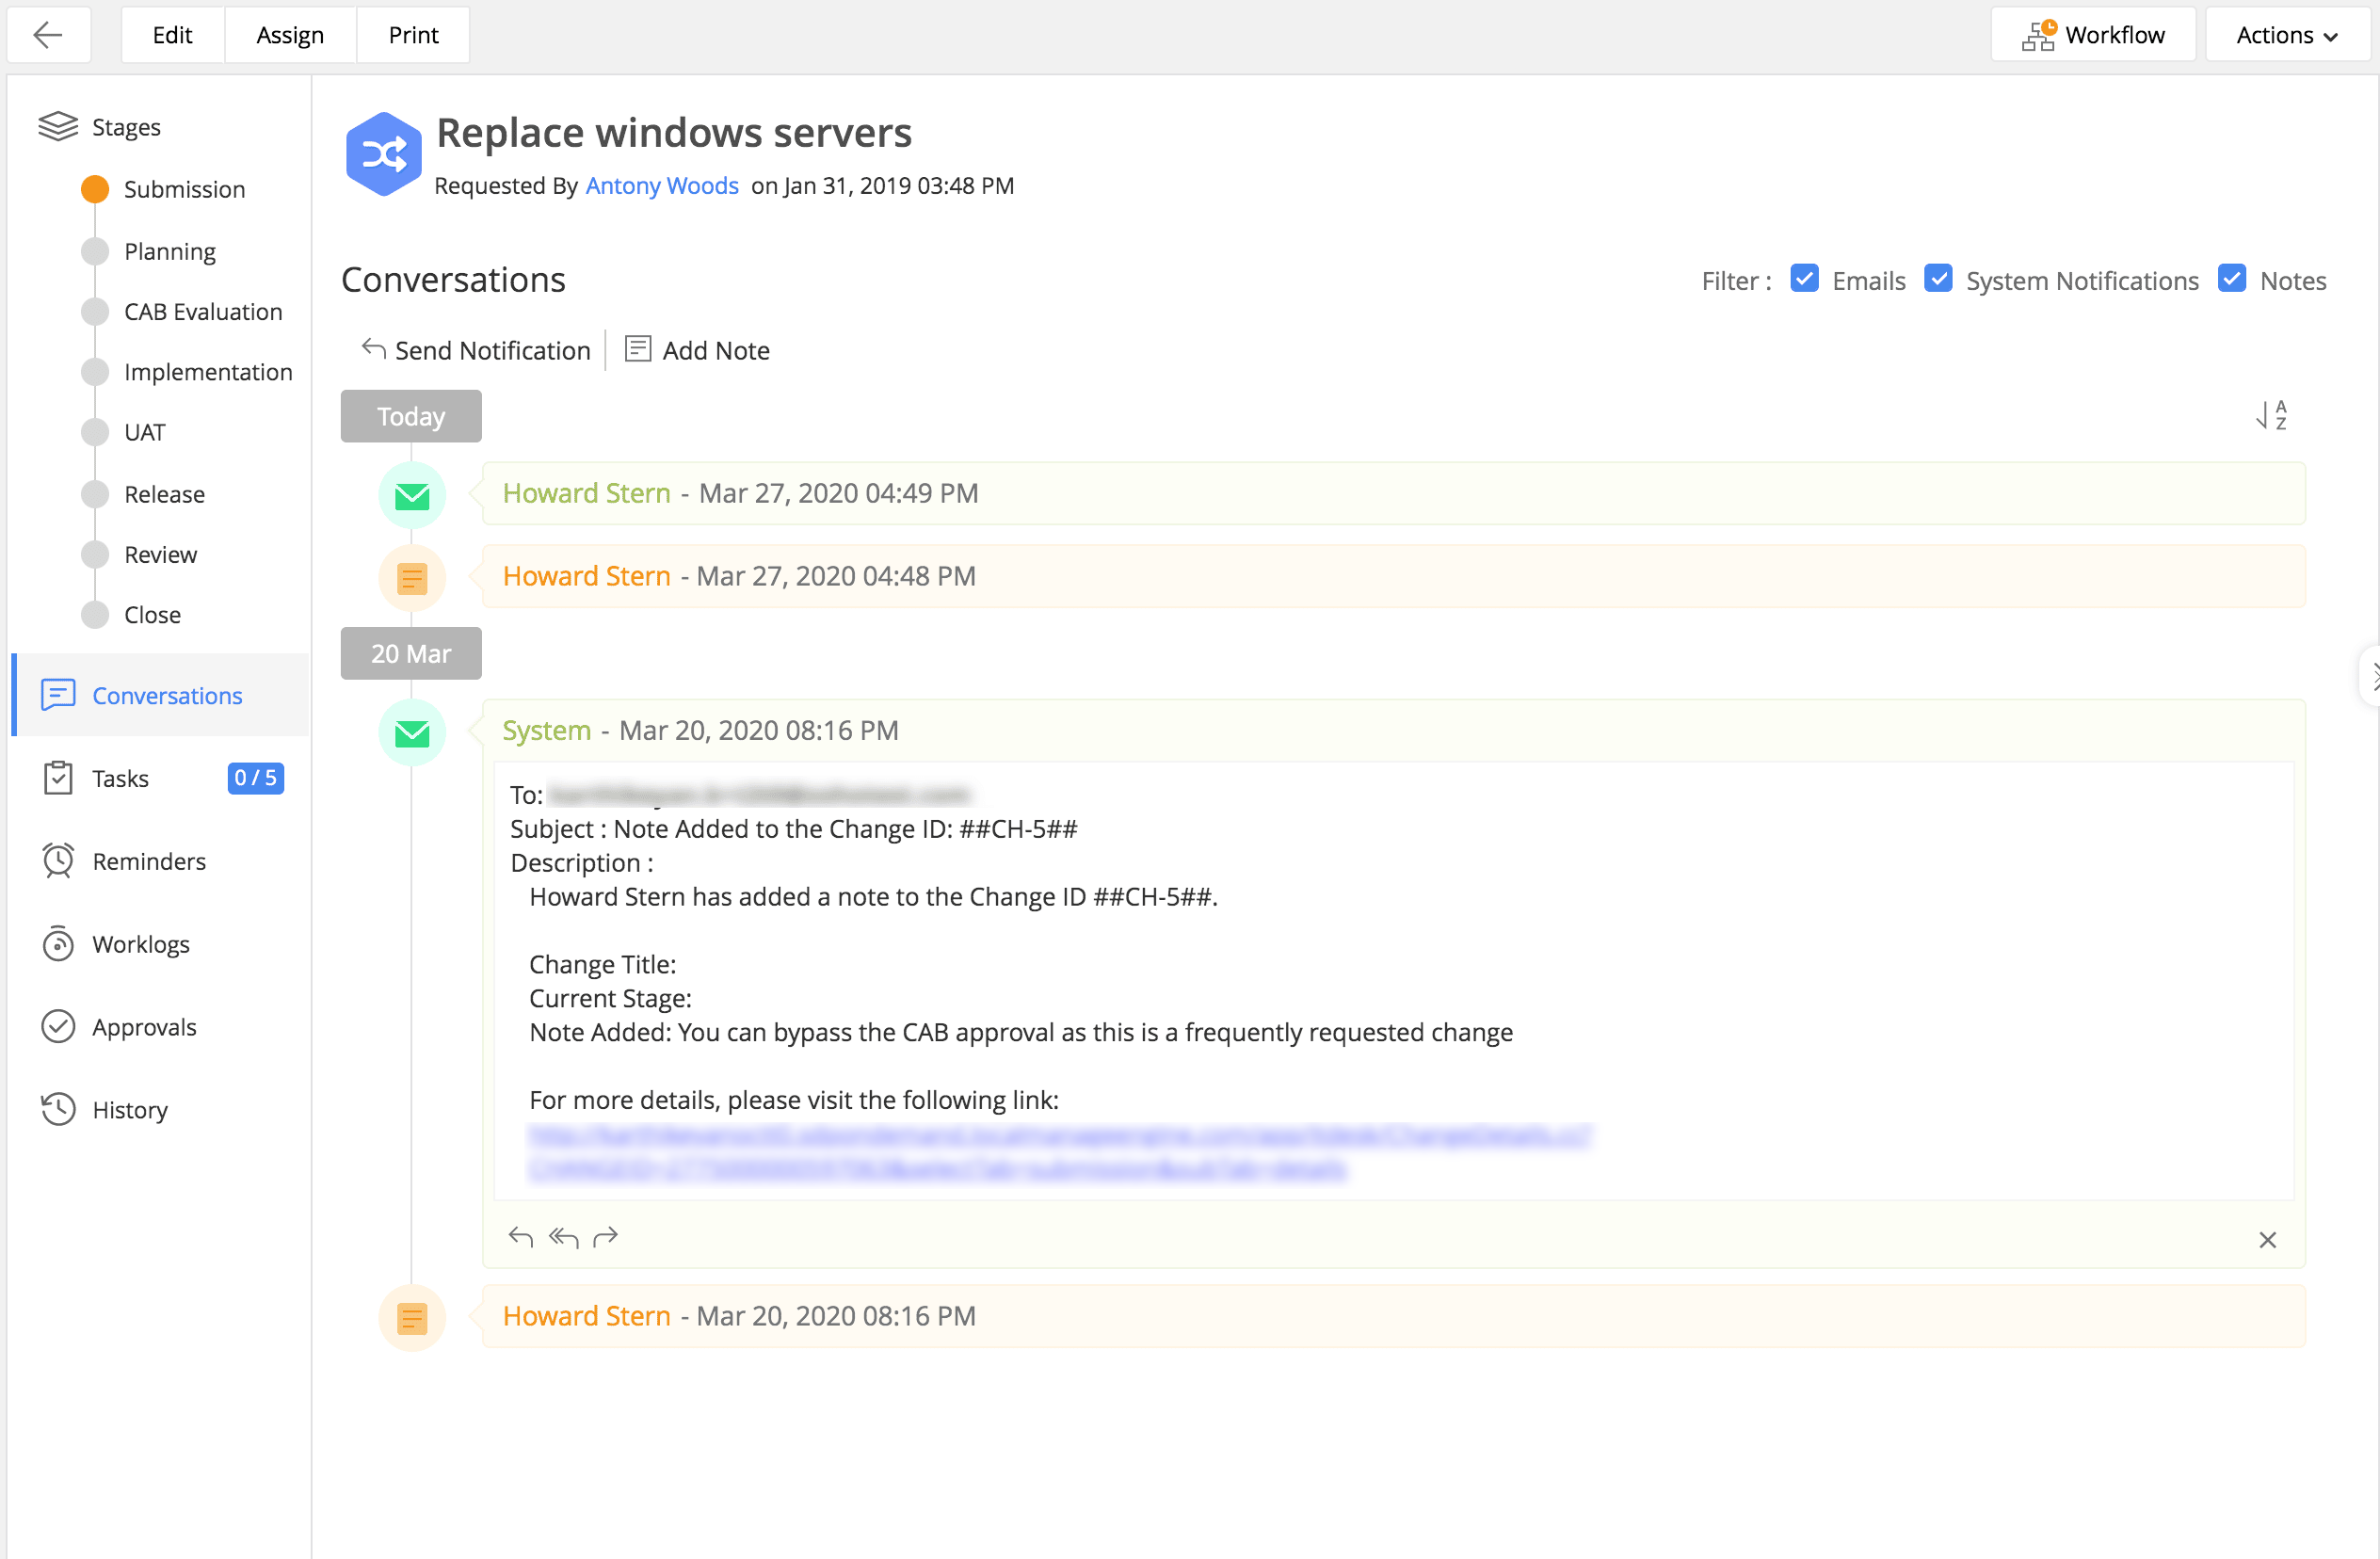
Task: Click the reply icon under System email
Action: tap(520, 1237)
